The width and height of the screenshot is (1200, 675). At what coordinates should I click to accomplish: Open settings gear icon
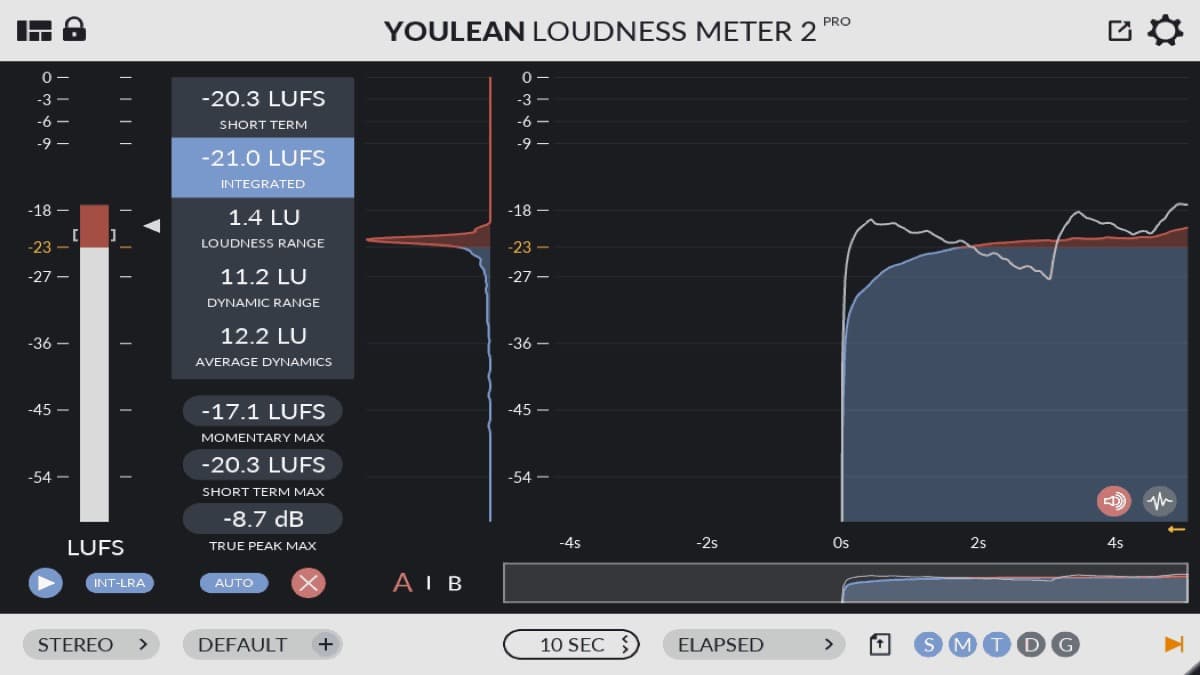(1165, 30)
